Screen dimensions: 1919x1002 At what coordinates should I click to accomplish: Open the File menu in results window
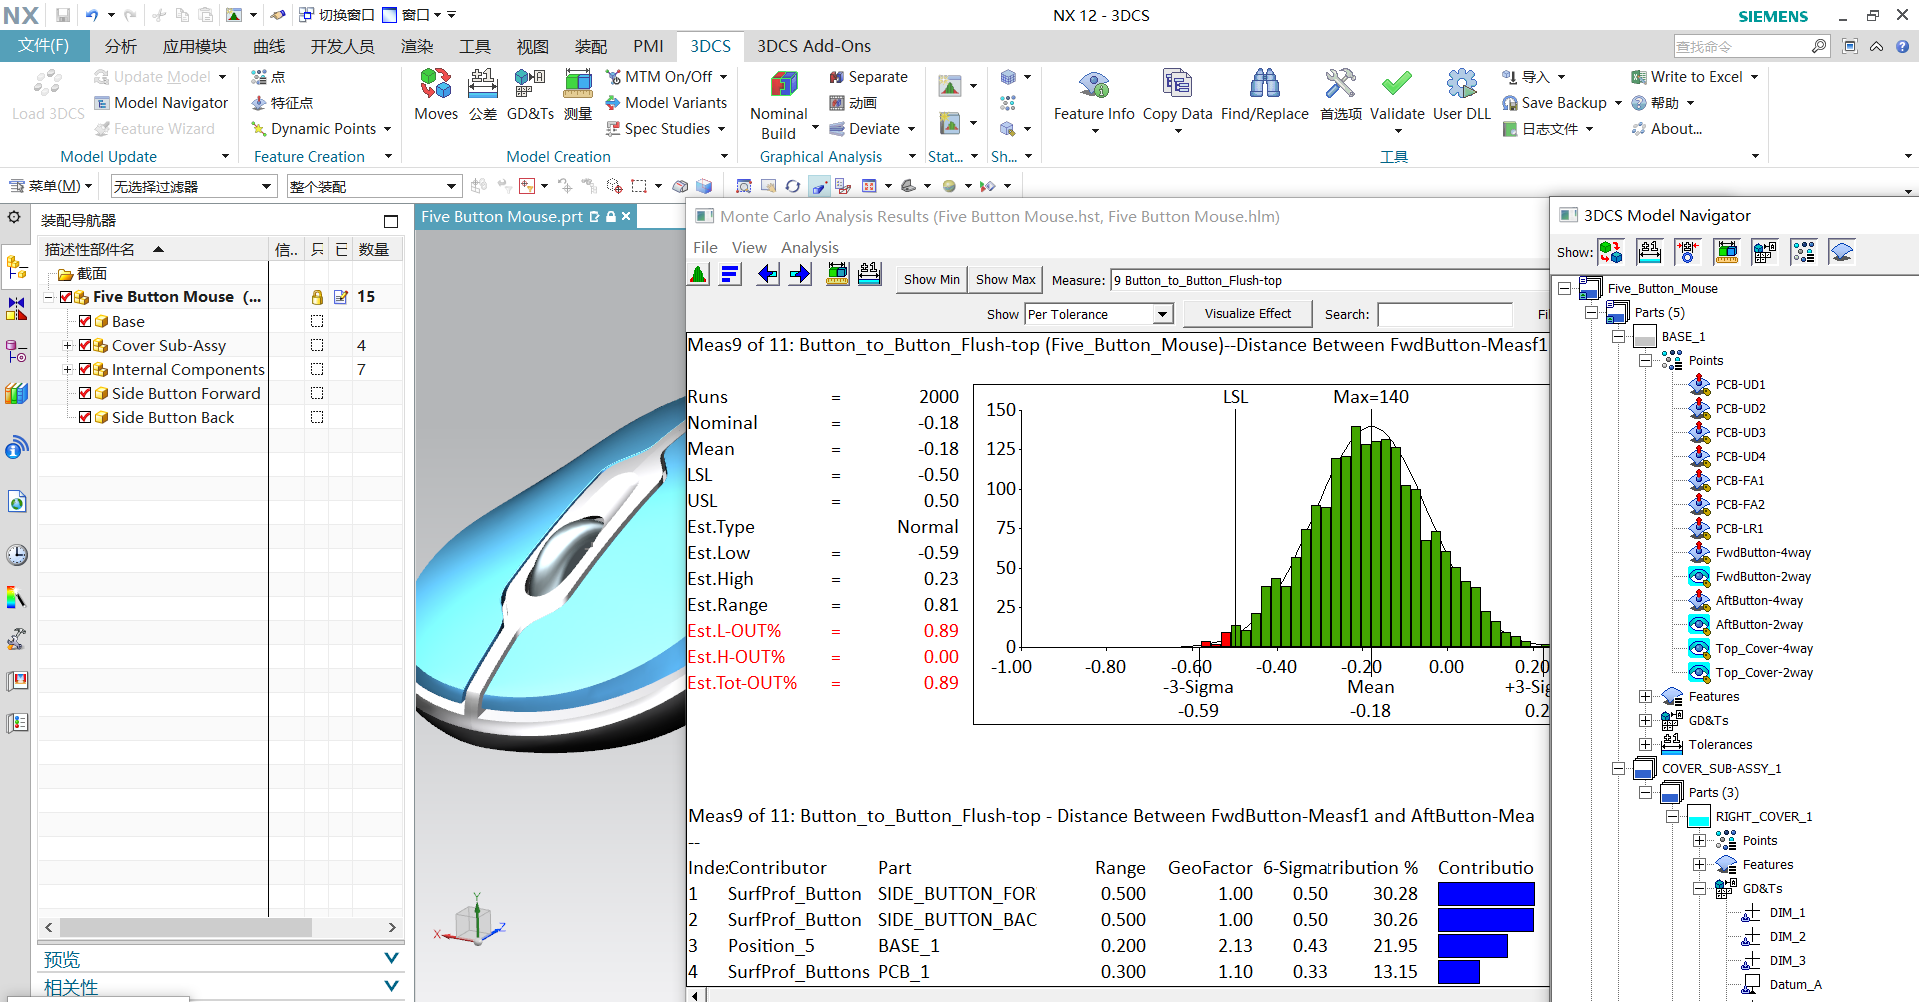pyautogui.click(x=705, y=247)
